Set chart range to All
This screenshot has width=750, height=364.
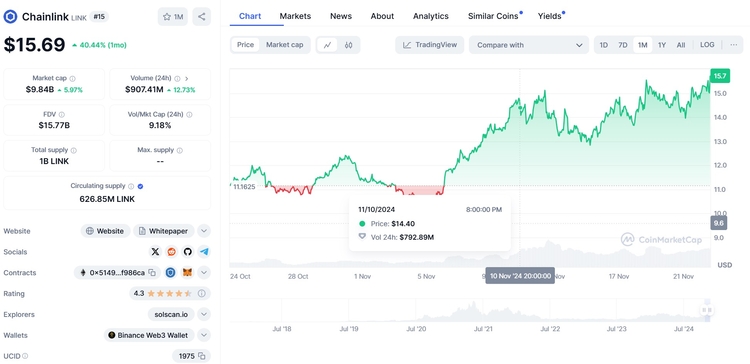[x=681, y=45]
